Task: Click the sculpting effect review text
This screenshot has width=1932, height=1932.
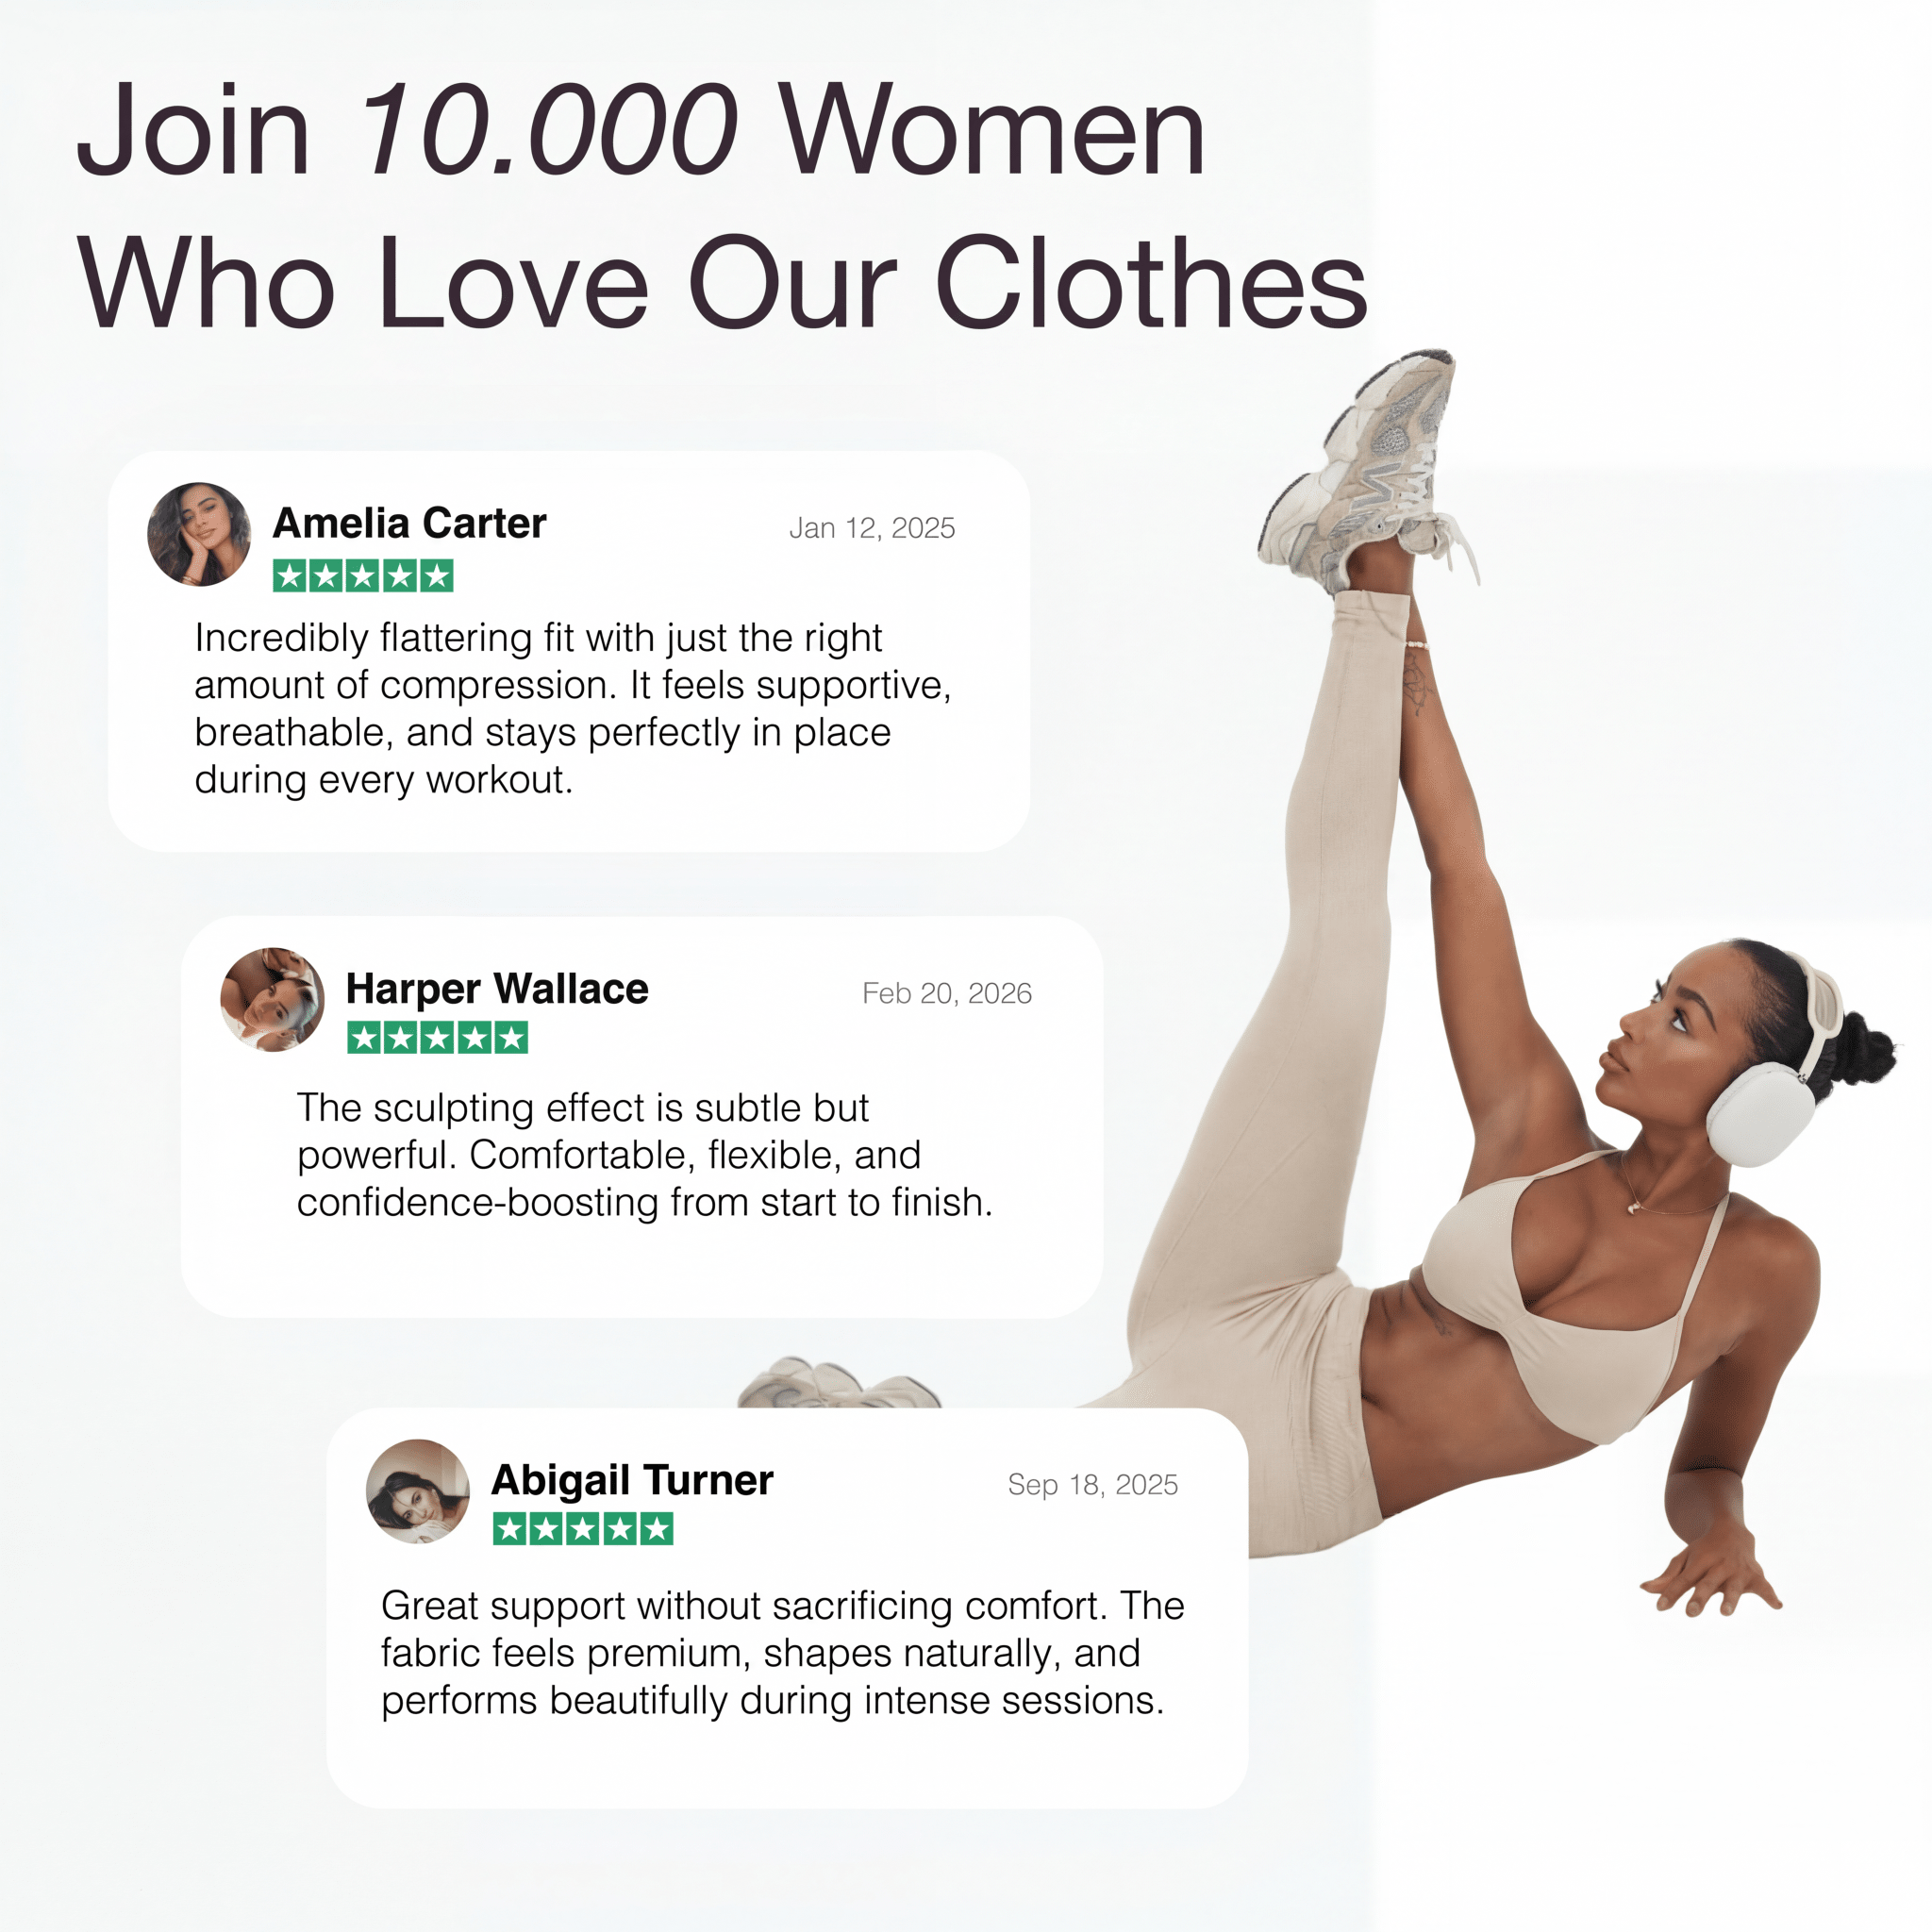Action: (x=645, y=1155)
